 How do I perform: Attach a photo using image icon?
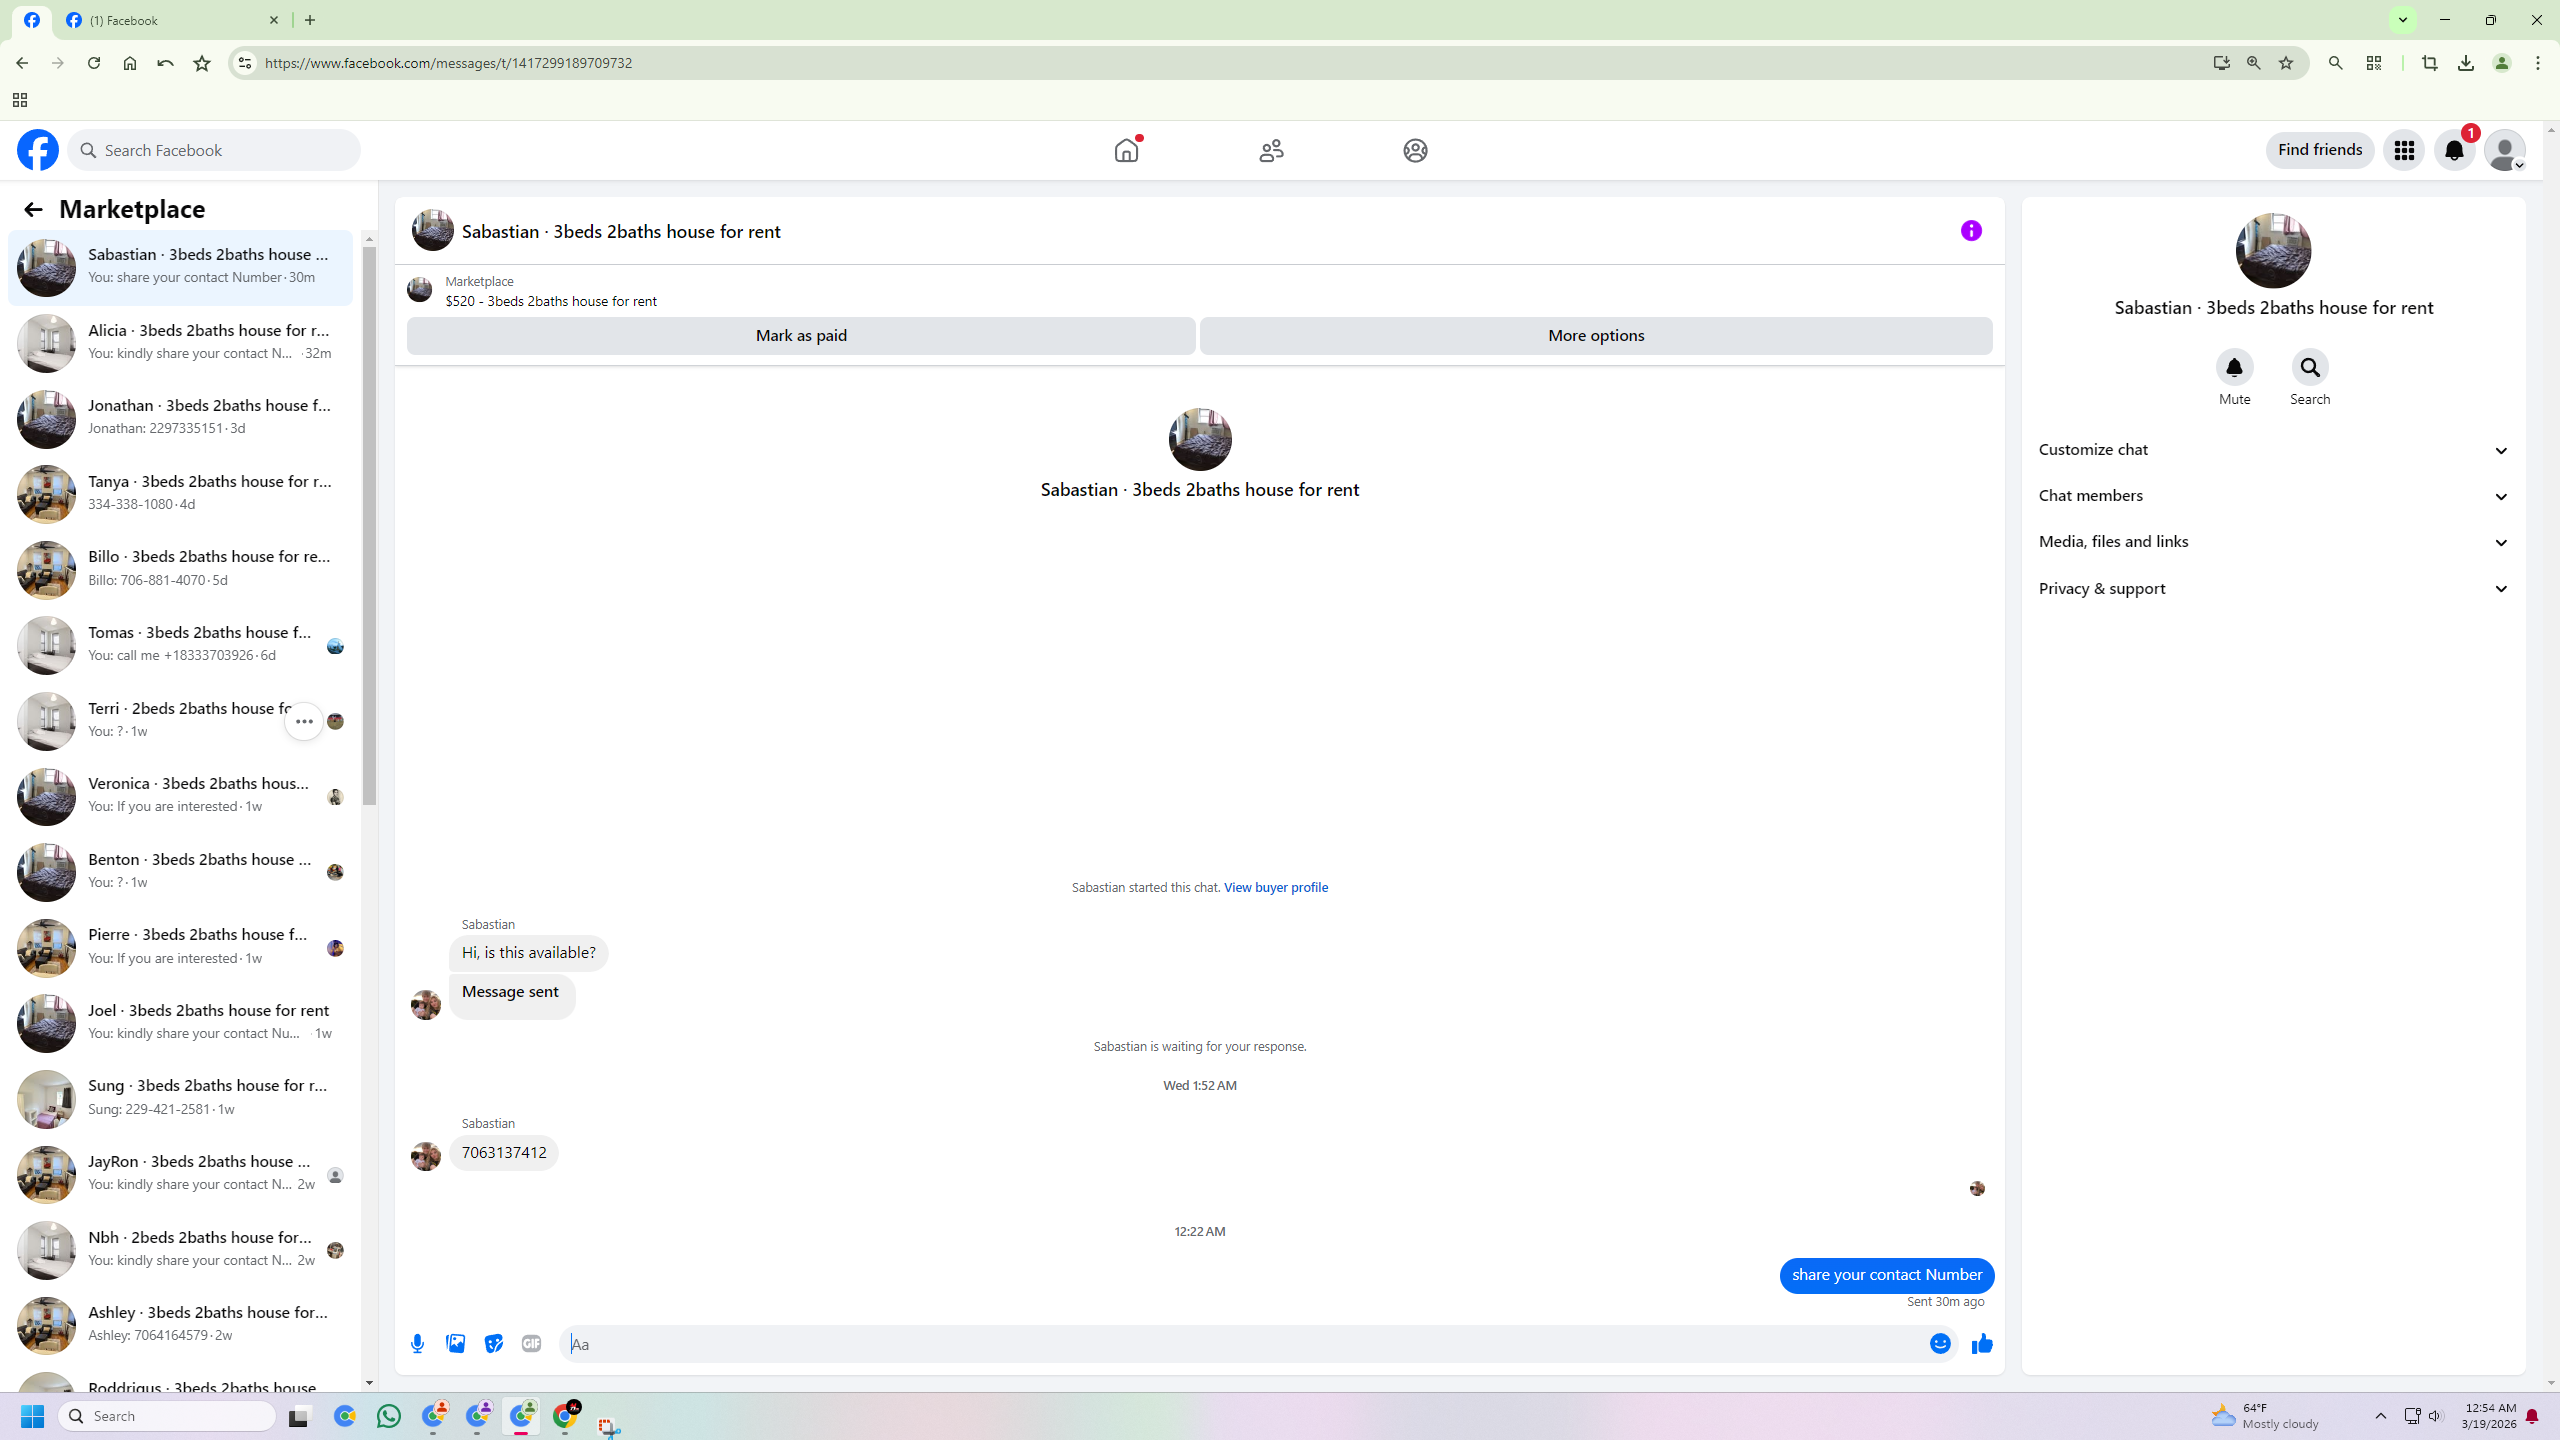point(455,1344)
